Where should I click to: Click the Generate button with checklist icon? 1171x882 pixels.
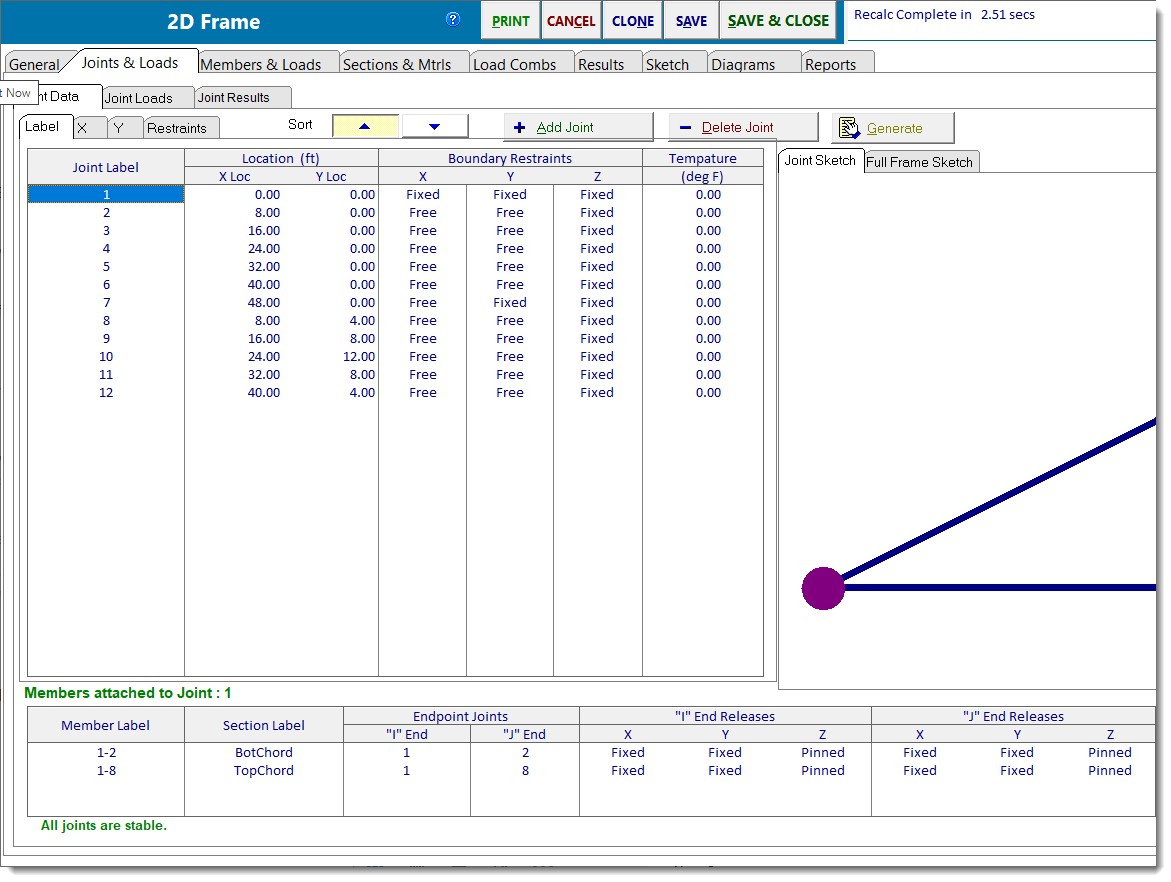[x=893, y=128]
